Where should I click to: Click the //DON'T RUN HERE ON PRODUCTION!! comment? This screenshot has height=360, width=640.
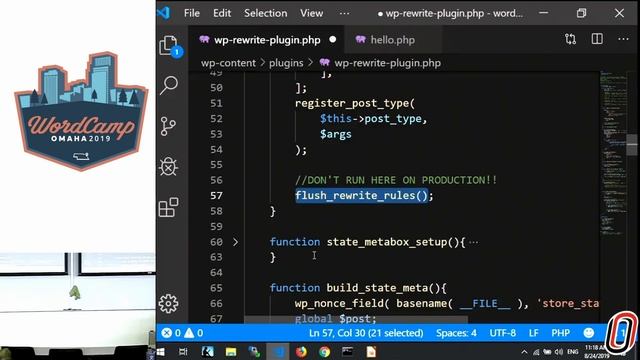[x=396, y=180]
